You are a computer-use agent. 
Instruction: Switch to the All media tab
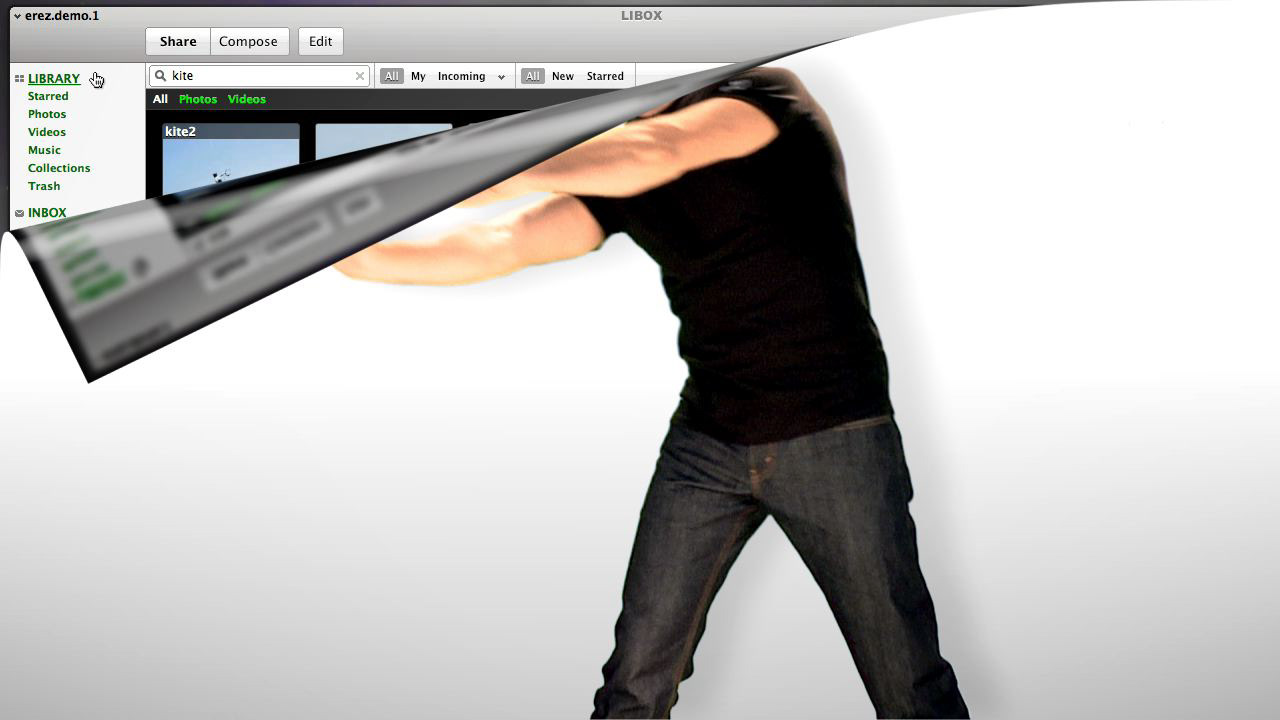(x=160, y=99)
